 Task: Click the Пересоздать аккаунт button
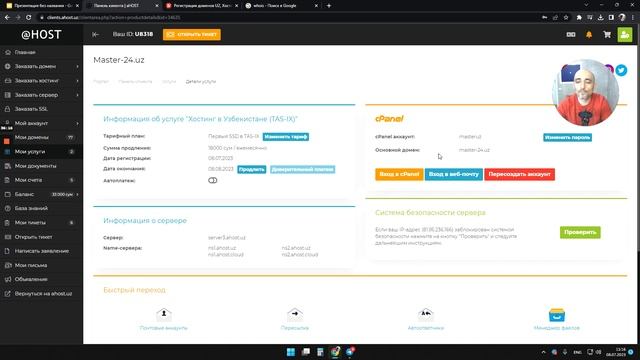coord(519,174)
